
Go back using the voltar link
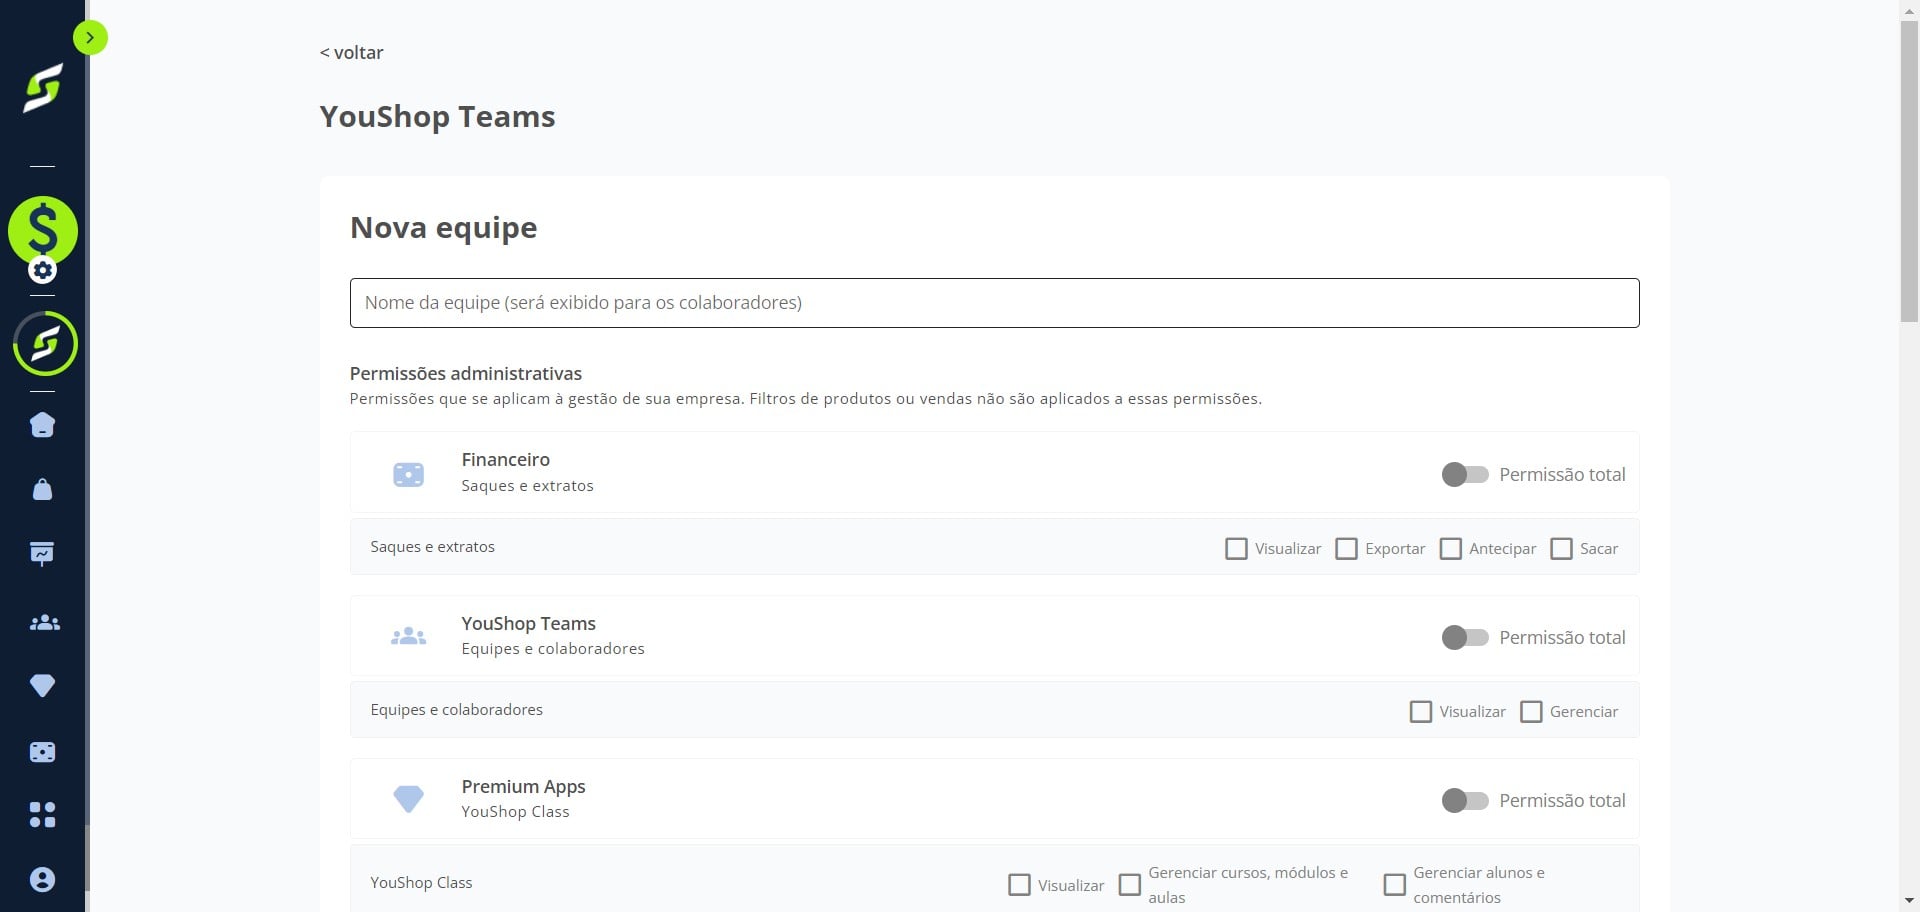[x=351, y=53]
